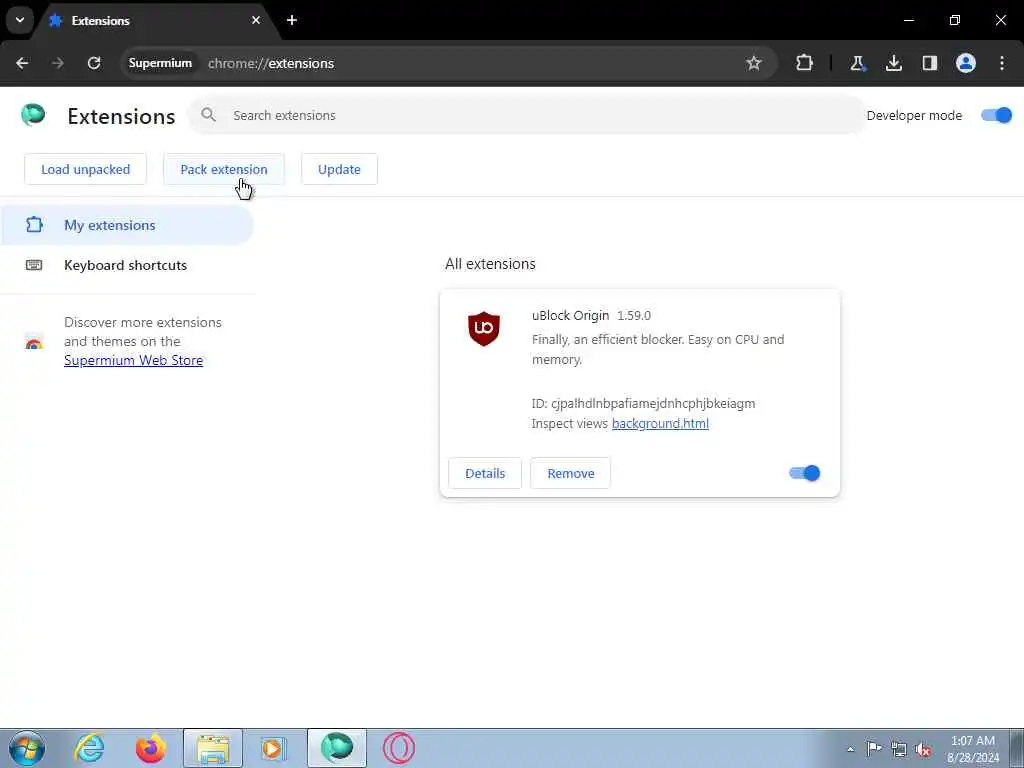Viewport: 1024px width, 768px height.
Task: Open the Windows Start button
Action: pos(26,748)
